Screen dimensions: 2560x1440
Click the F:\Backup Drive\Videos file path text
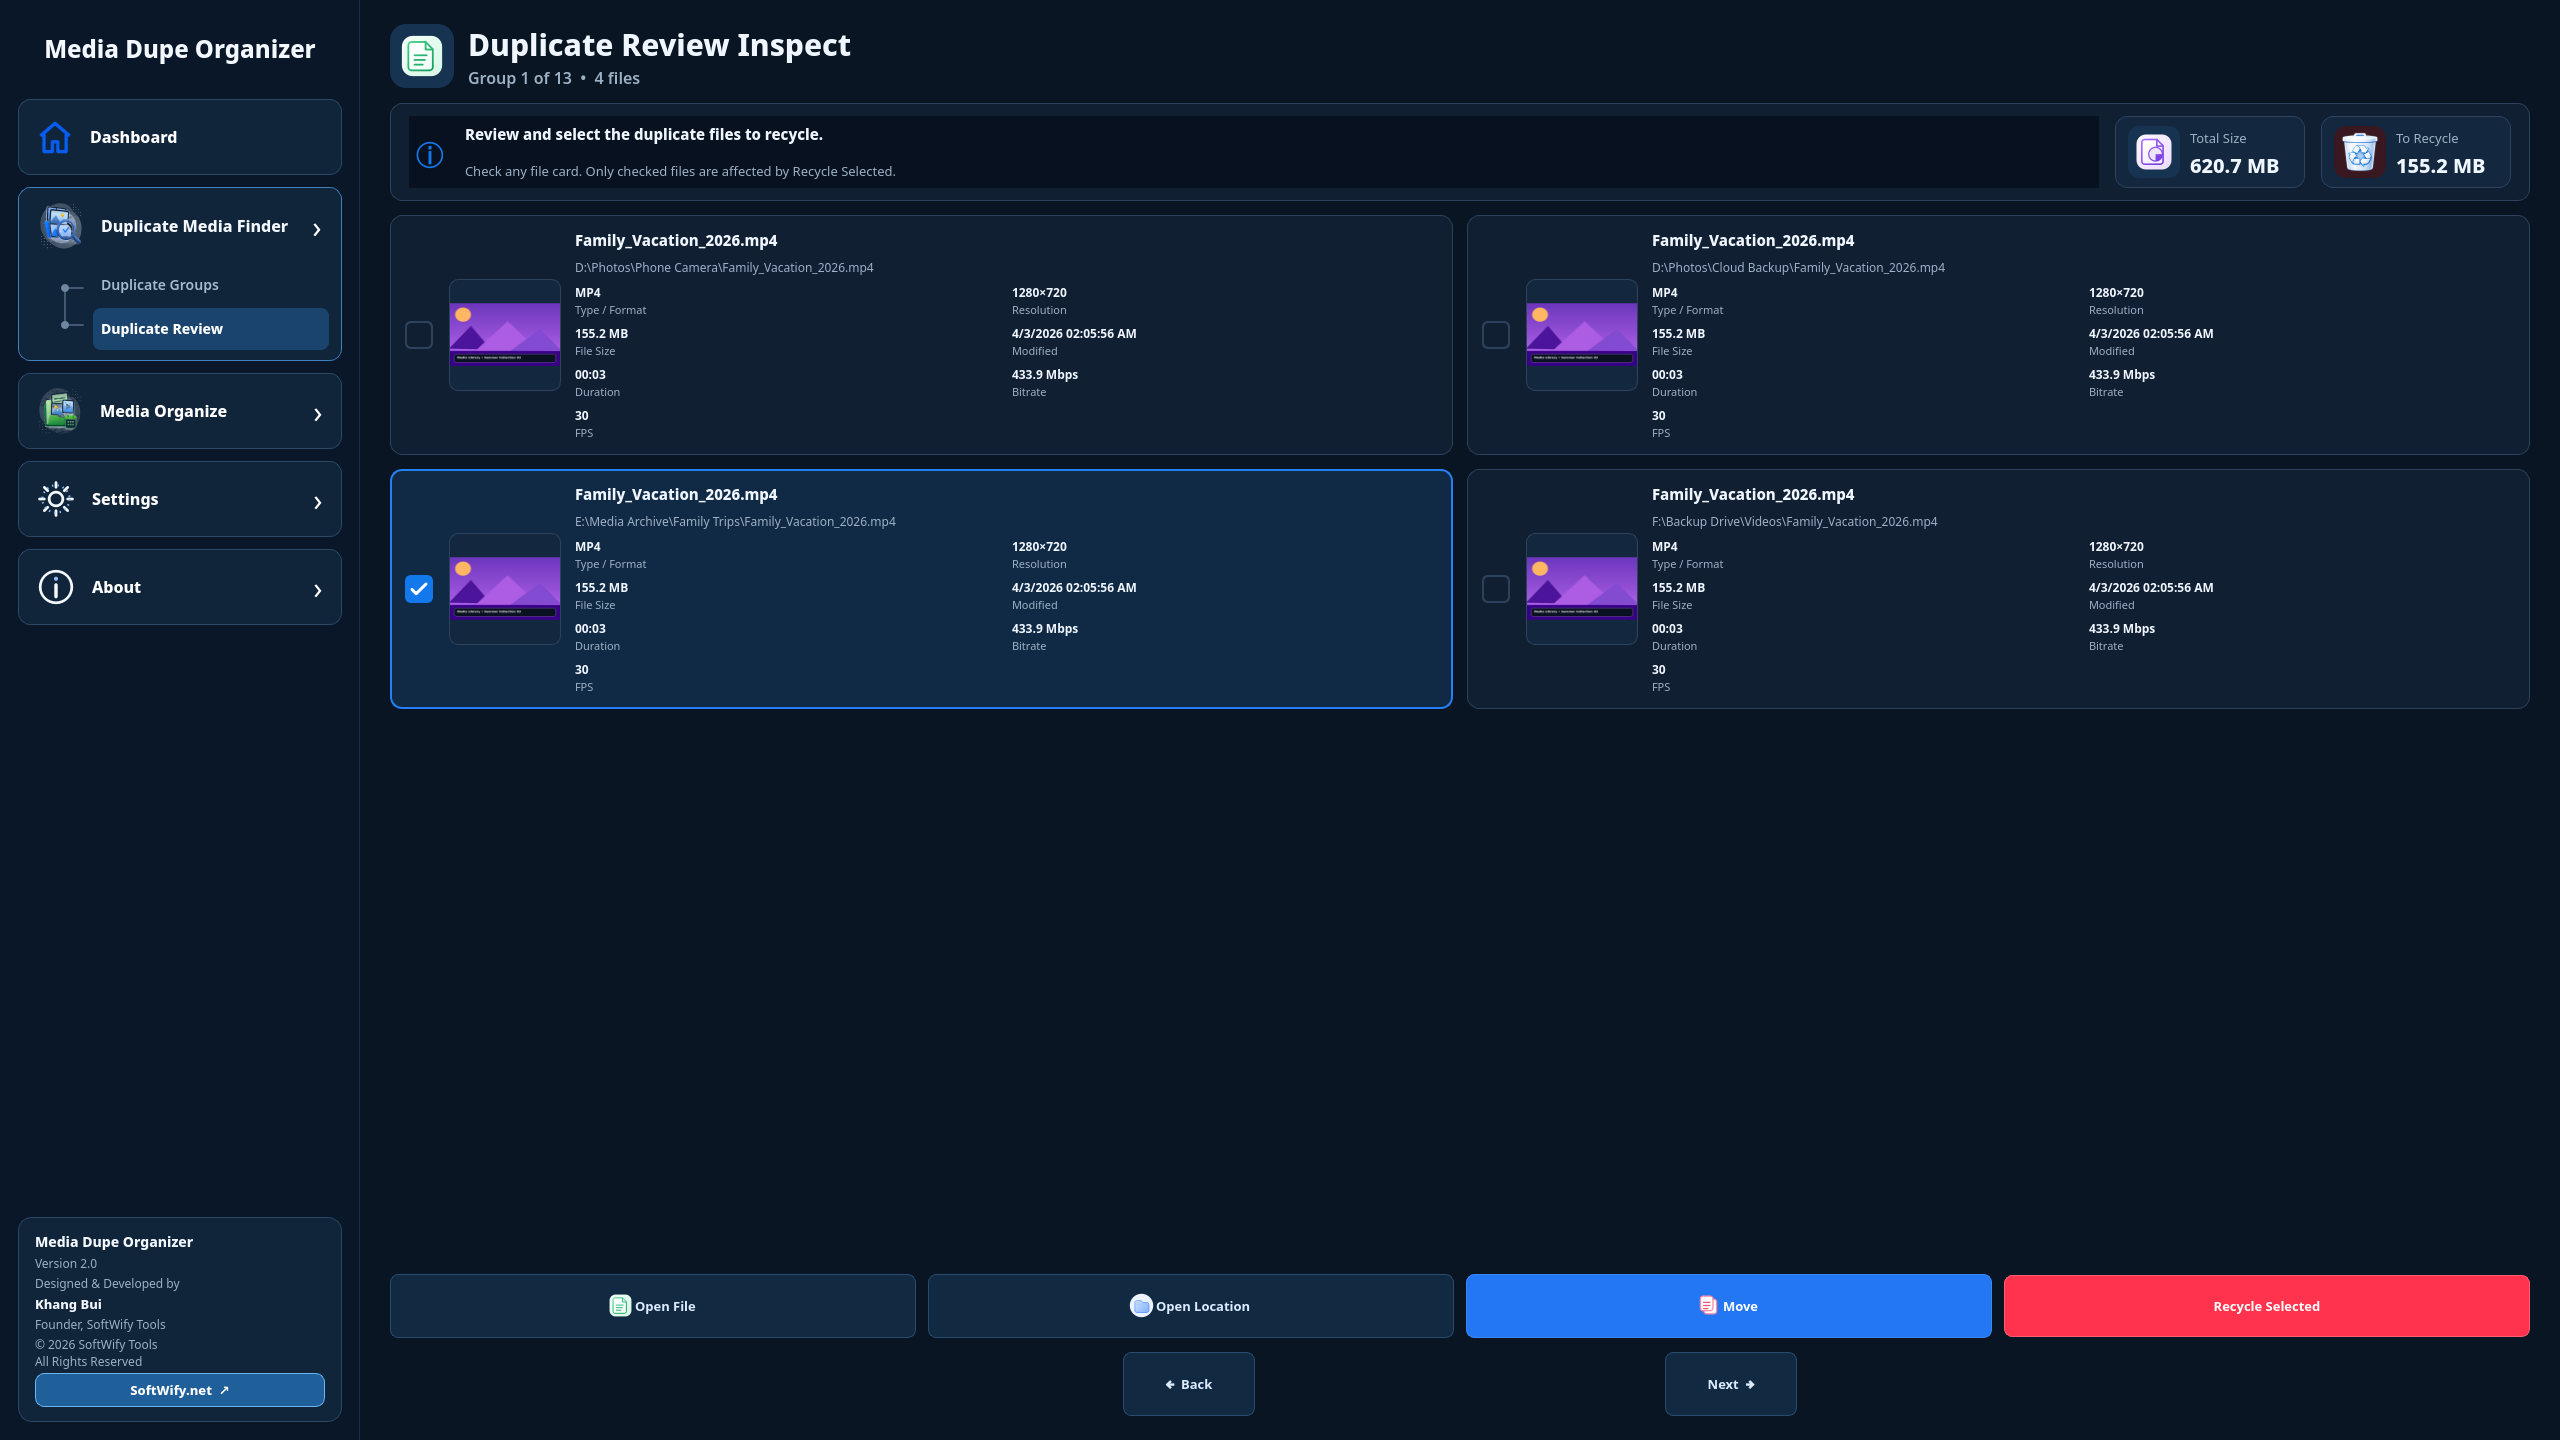1795,522
